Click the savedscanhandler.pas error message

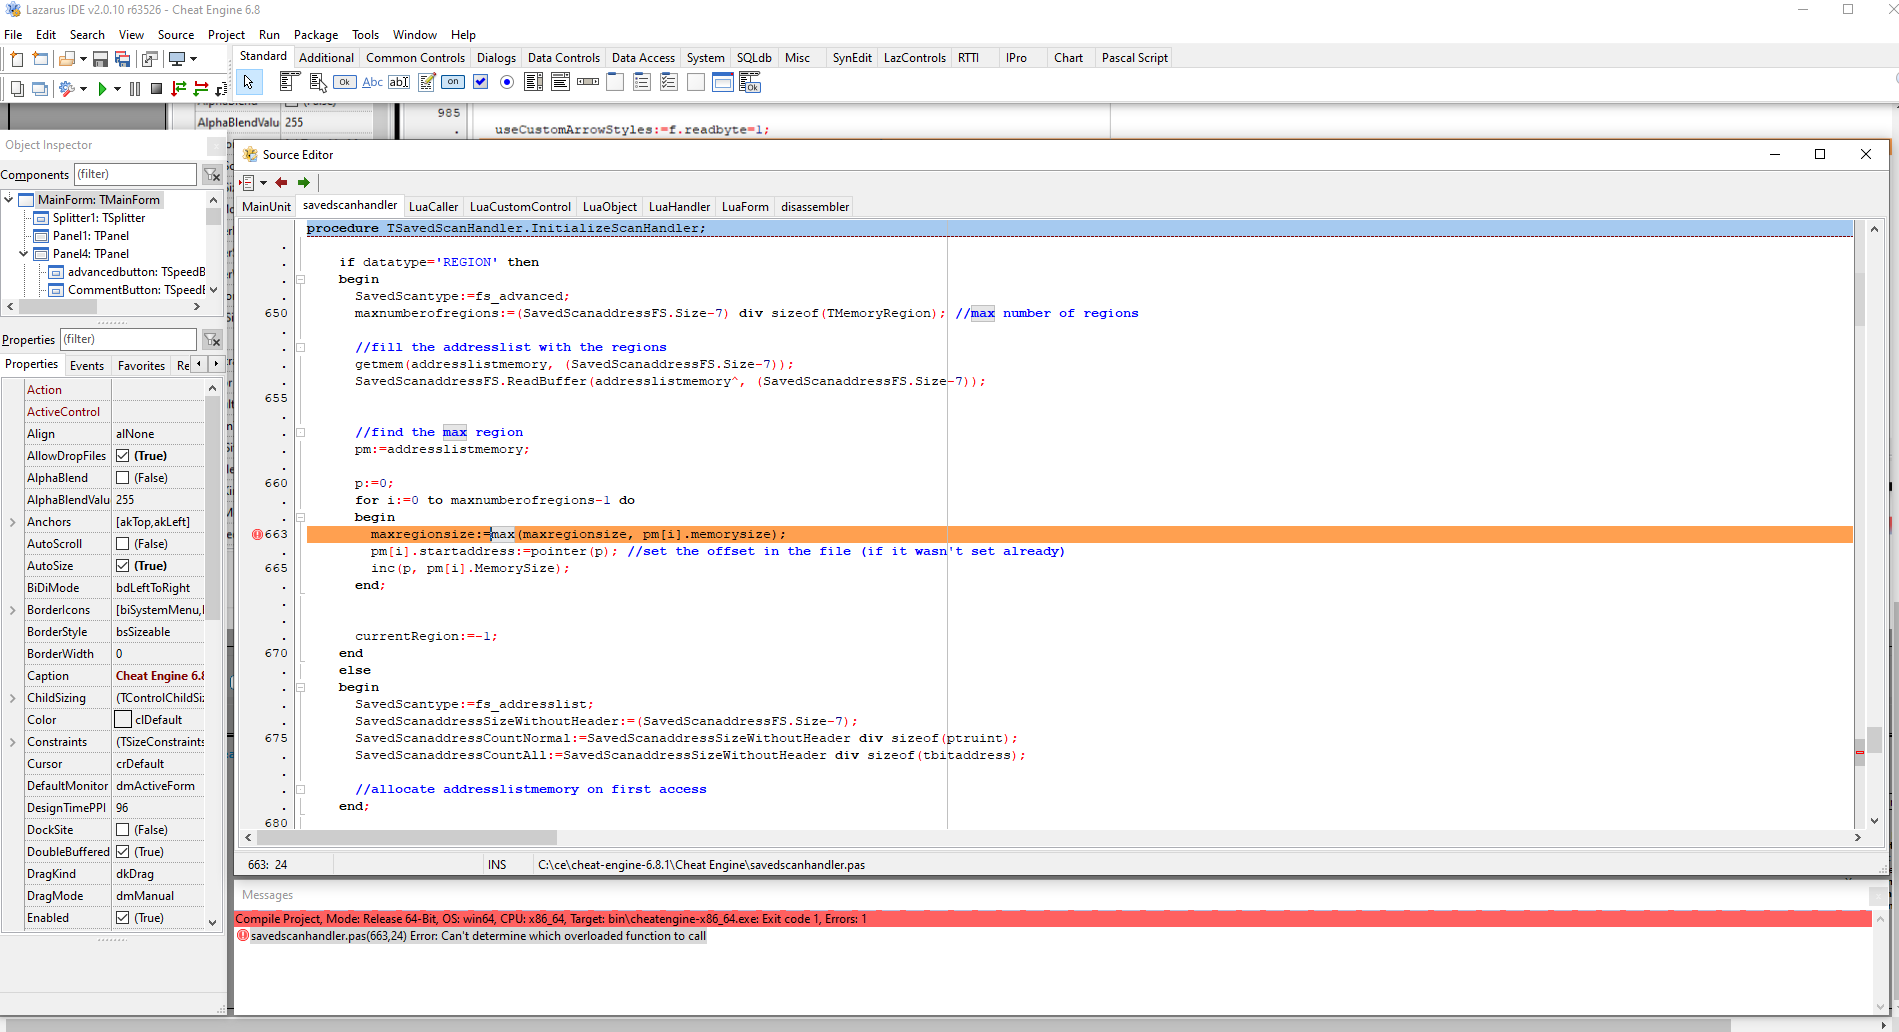[478, 936]
